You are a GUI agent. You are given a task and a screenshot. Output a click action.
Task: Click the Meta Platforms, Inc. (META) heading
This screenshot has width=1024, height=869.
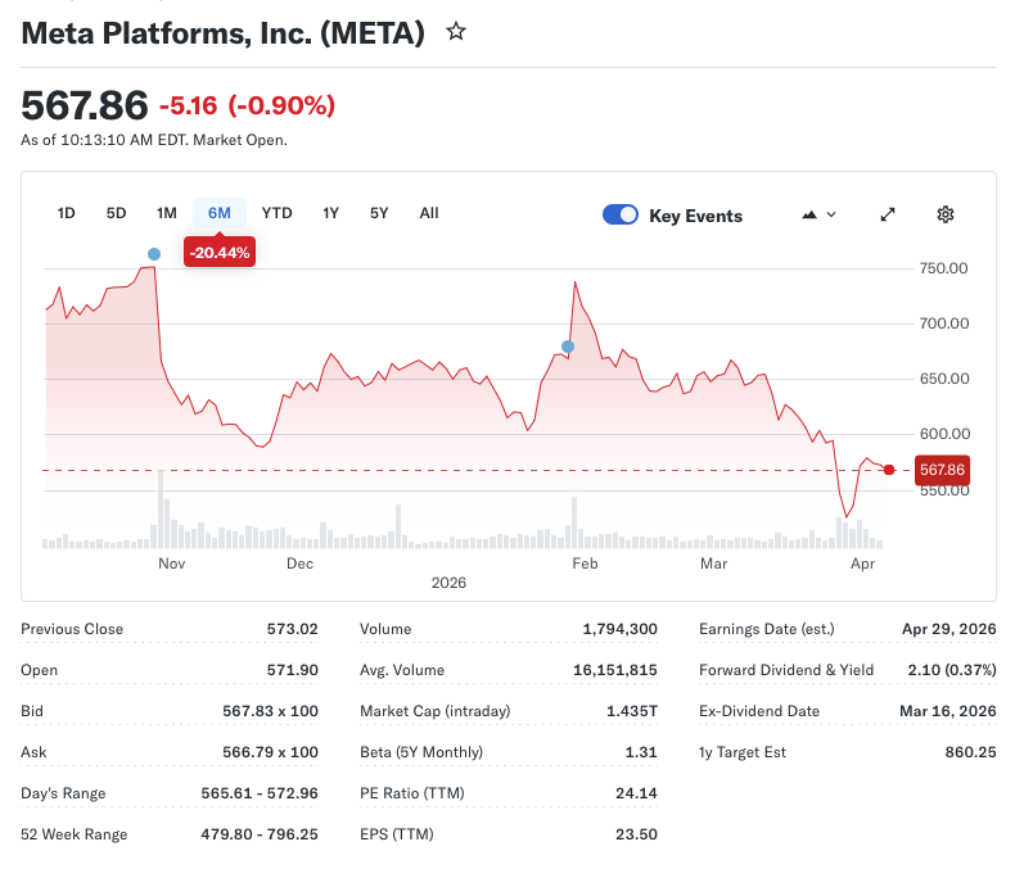(223, 33)
